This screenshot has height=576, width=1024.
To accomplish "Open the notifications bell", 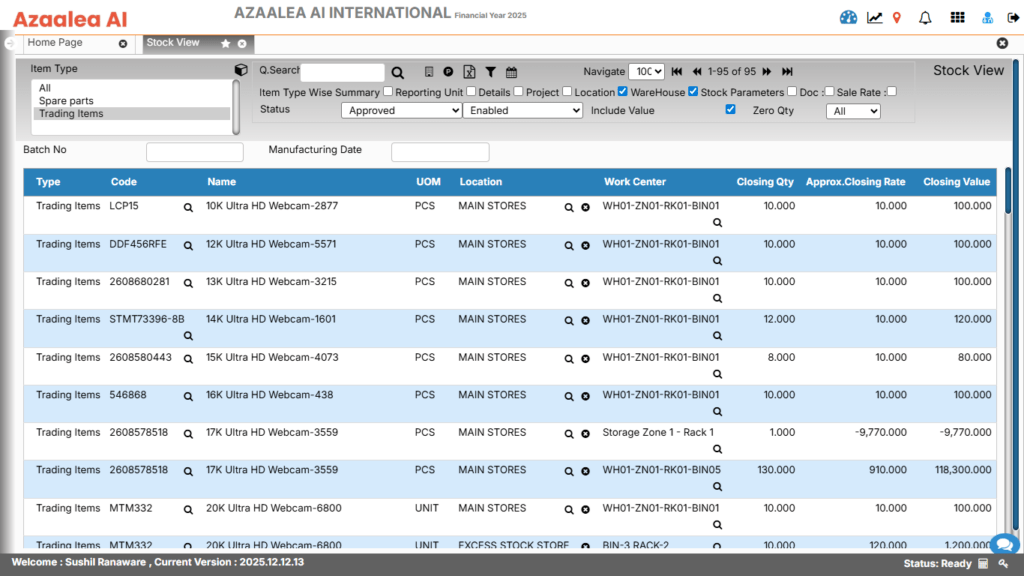I will [x=925, y=17].
